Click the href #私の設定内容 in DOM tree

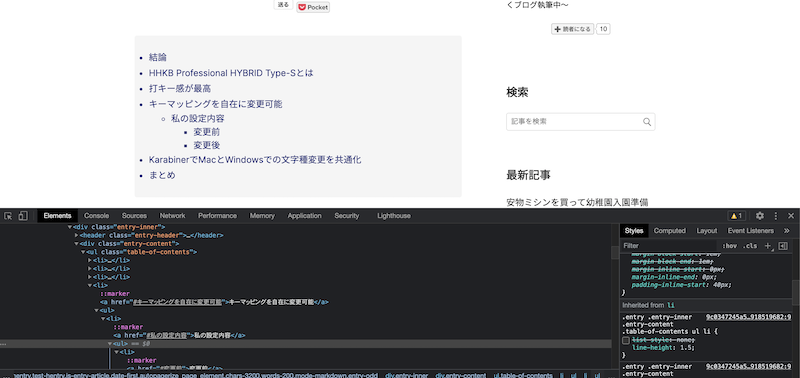coord(166,336)
